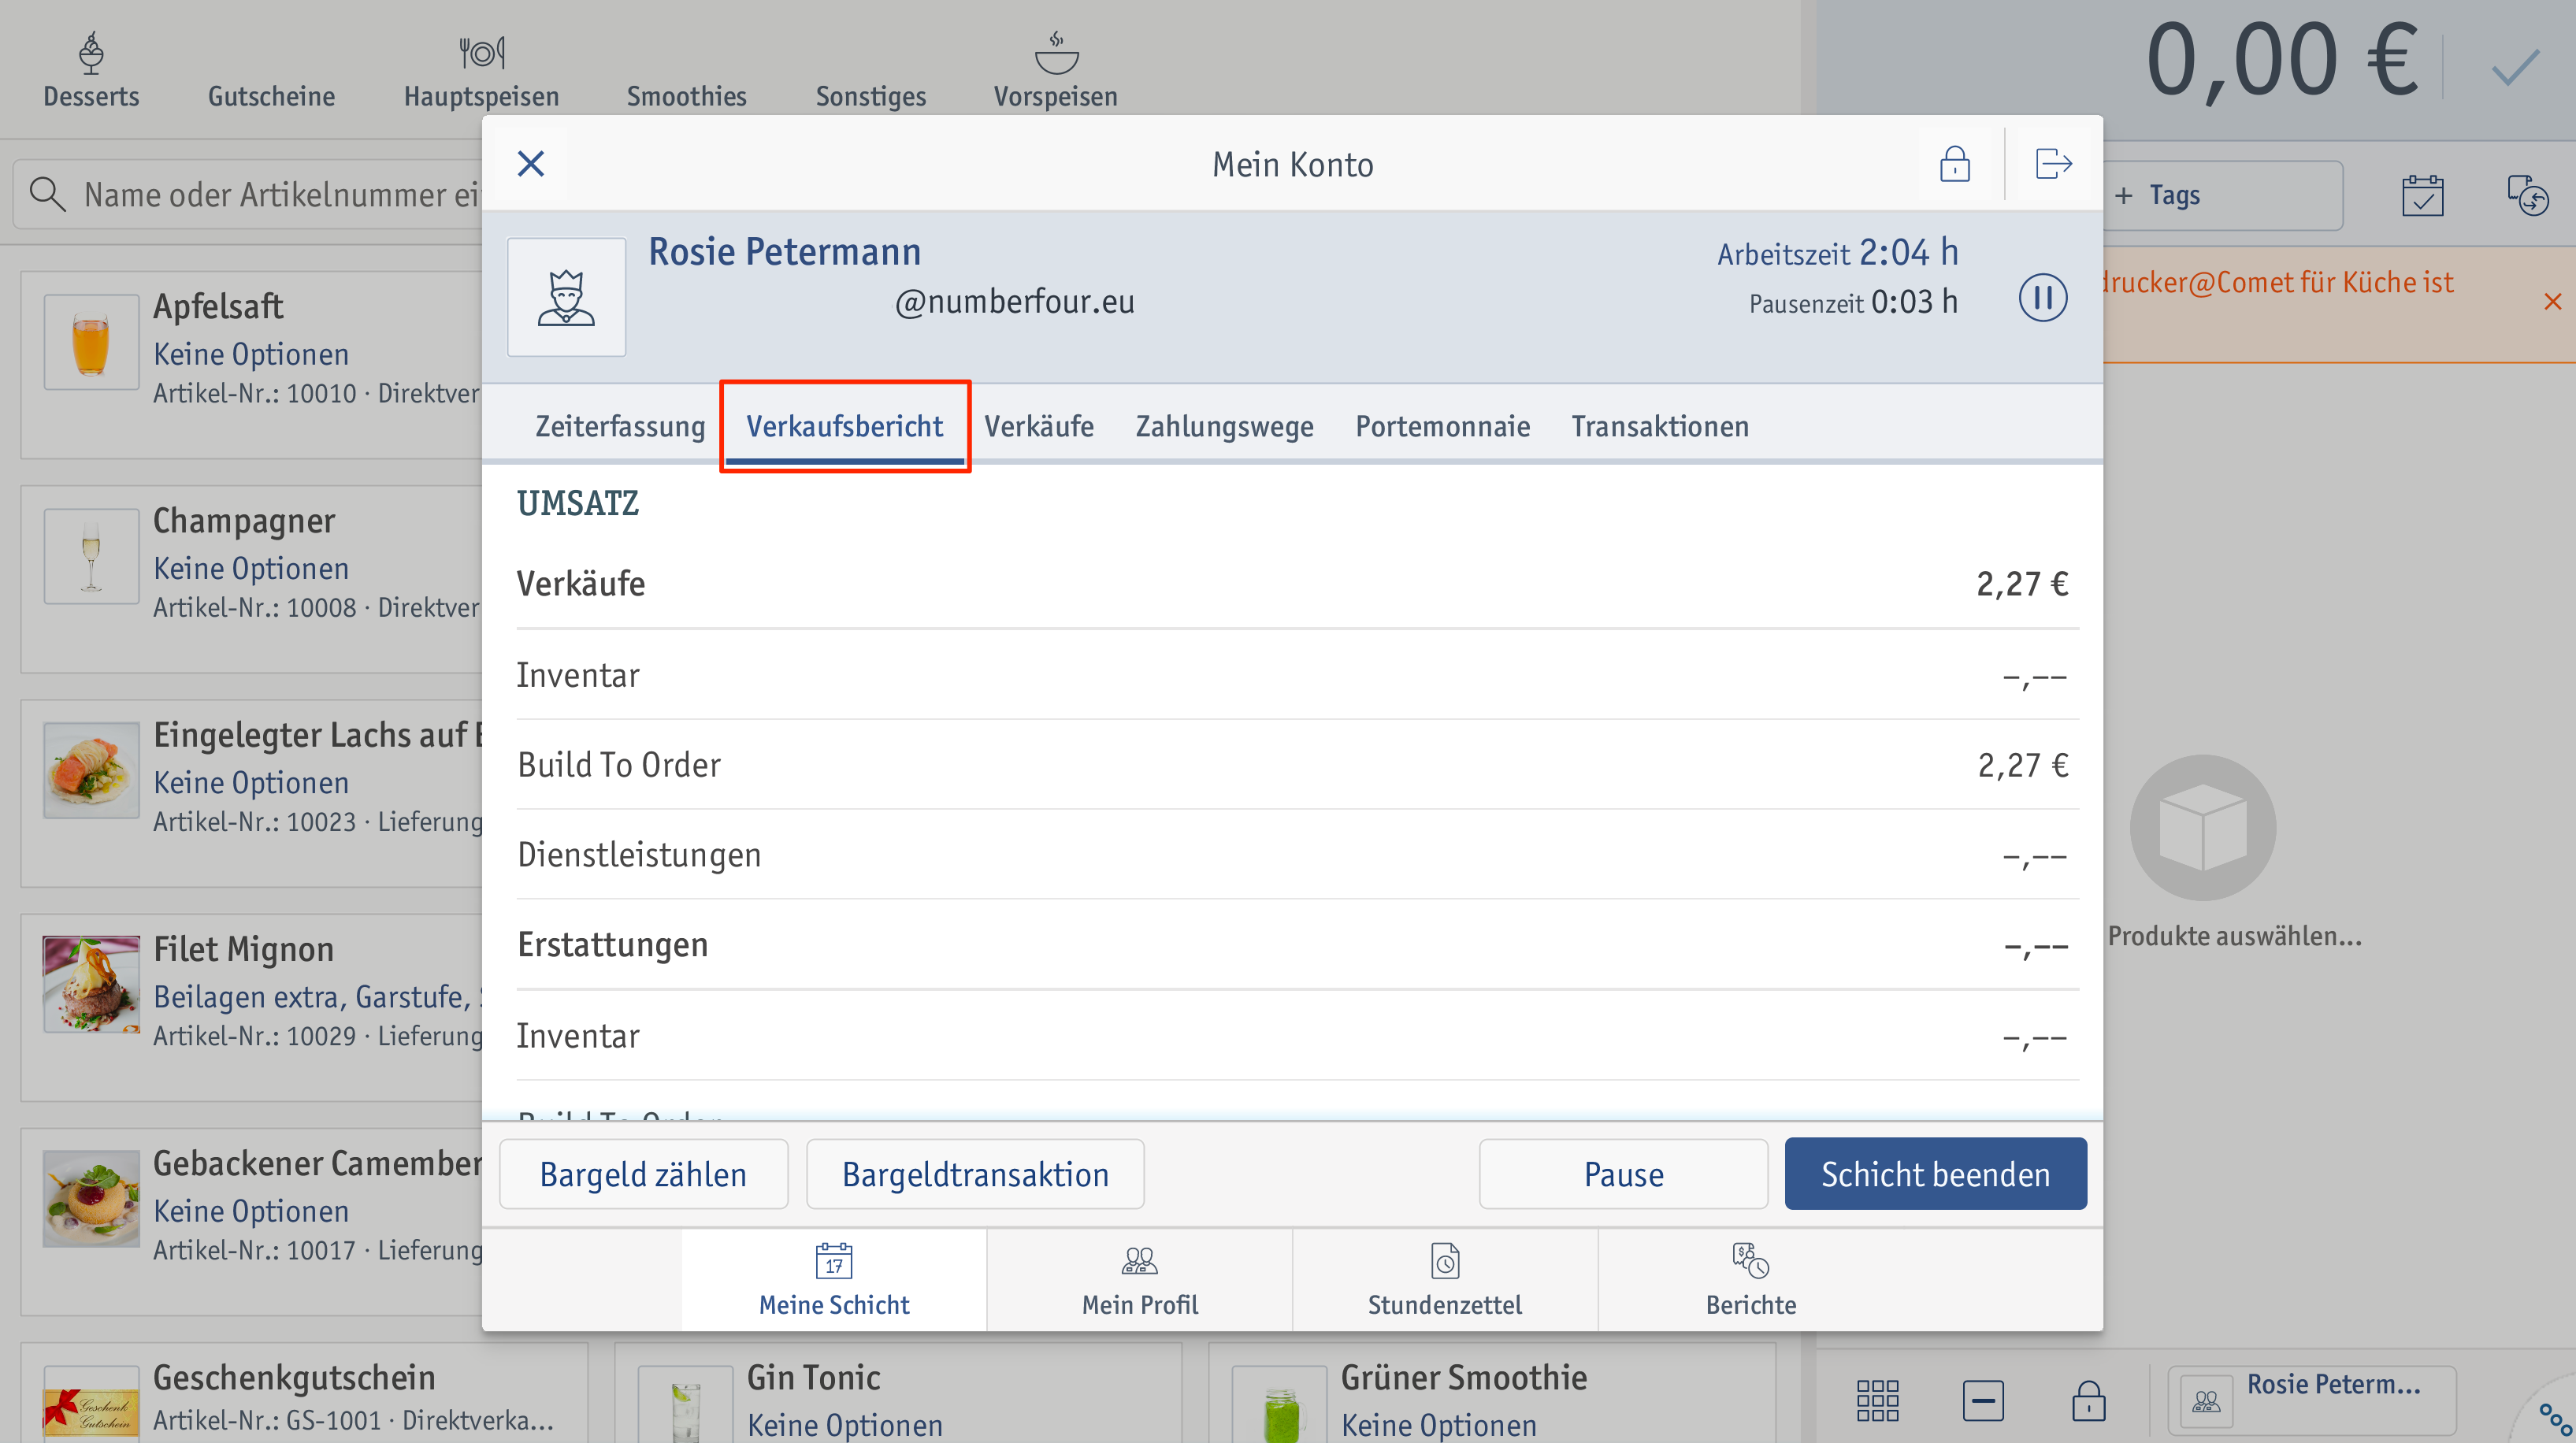
Task: Open the Verkäufe tab
Action: [x=1039, y=426]
